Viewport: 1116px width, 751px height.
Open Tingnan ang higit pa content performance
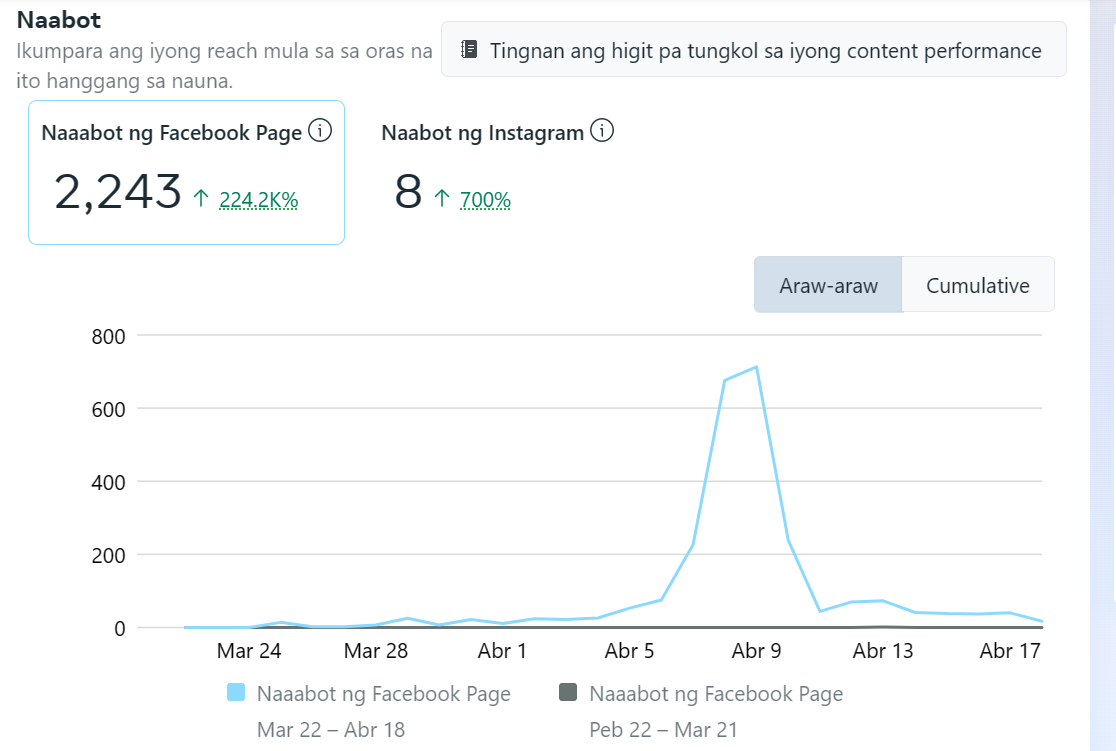(754, 50)
